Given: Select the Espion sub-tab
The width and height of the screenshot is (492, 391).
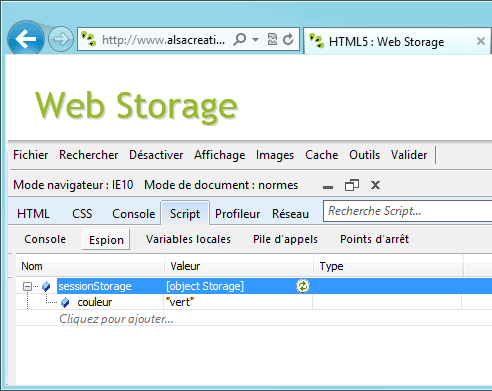Looking at the screenshot, I should 106,240.
